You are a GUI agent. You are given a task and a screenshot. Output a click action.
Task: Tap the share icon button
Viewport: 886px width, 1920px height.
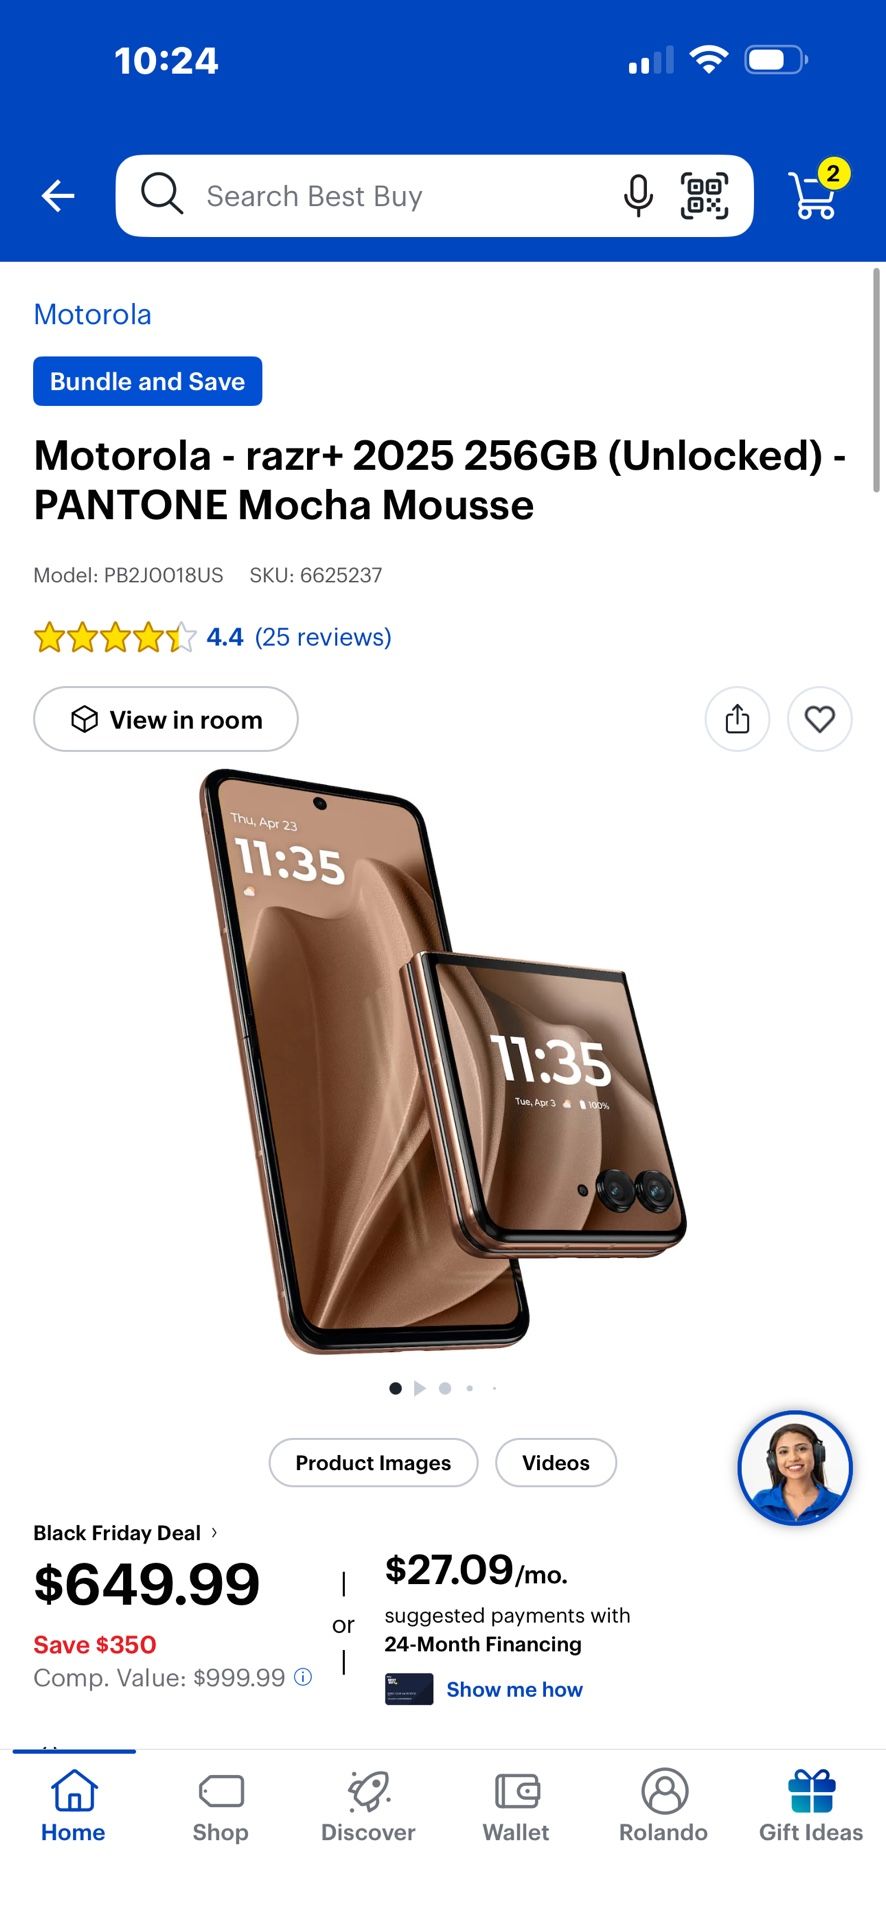pos(738,719)
